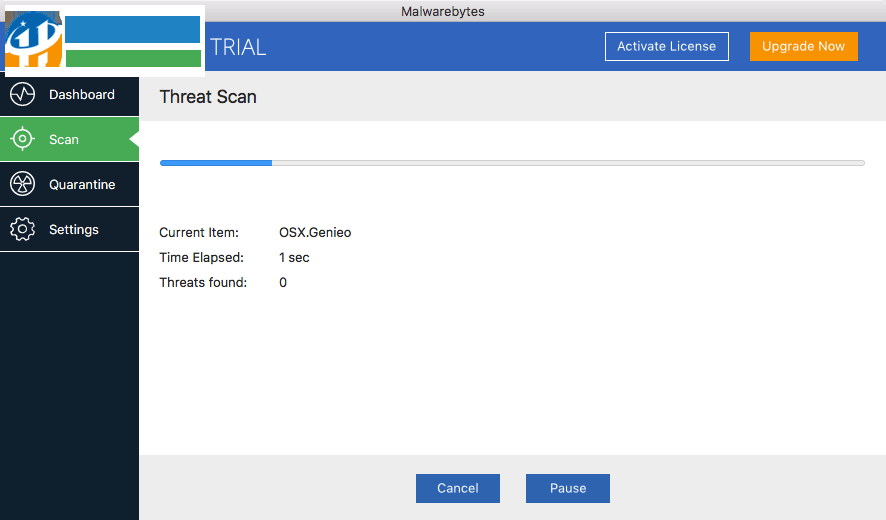Image resolution: width=886 pixels, height=520 pixels.
Task: Pause the threat scan
Action: pos(568,488)
